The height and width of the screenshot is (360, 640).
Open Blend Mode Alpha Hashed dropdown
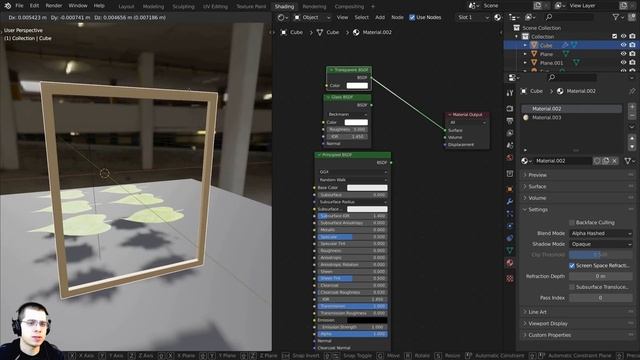[601, 233]
